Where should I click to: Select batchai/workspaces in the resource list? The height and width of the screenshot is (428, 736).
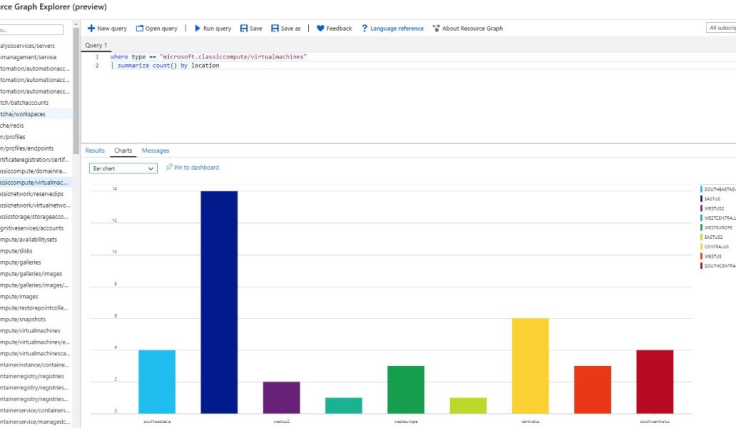point(36,114)
